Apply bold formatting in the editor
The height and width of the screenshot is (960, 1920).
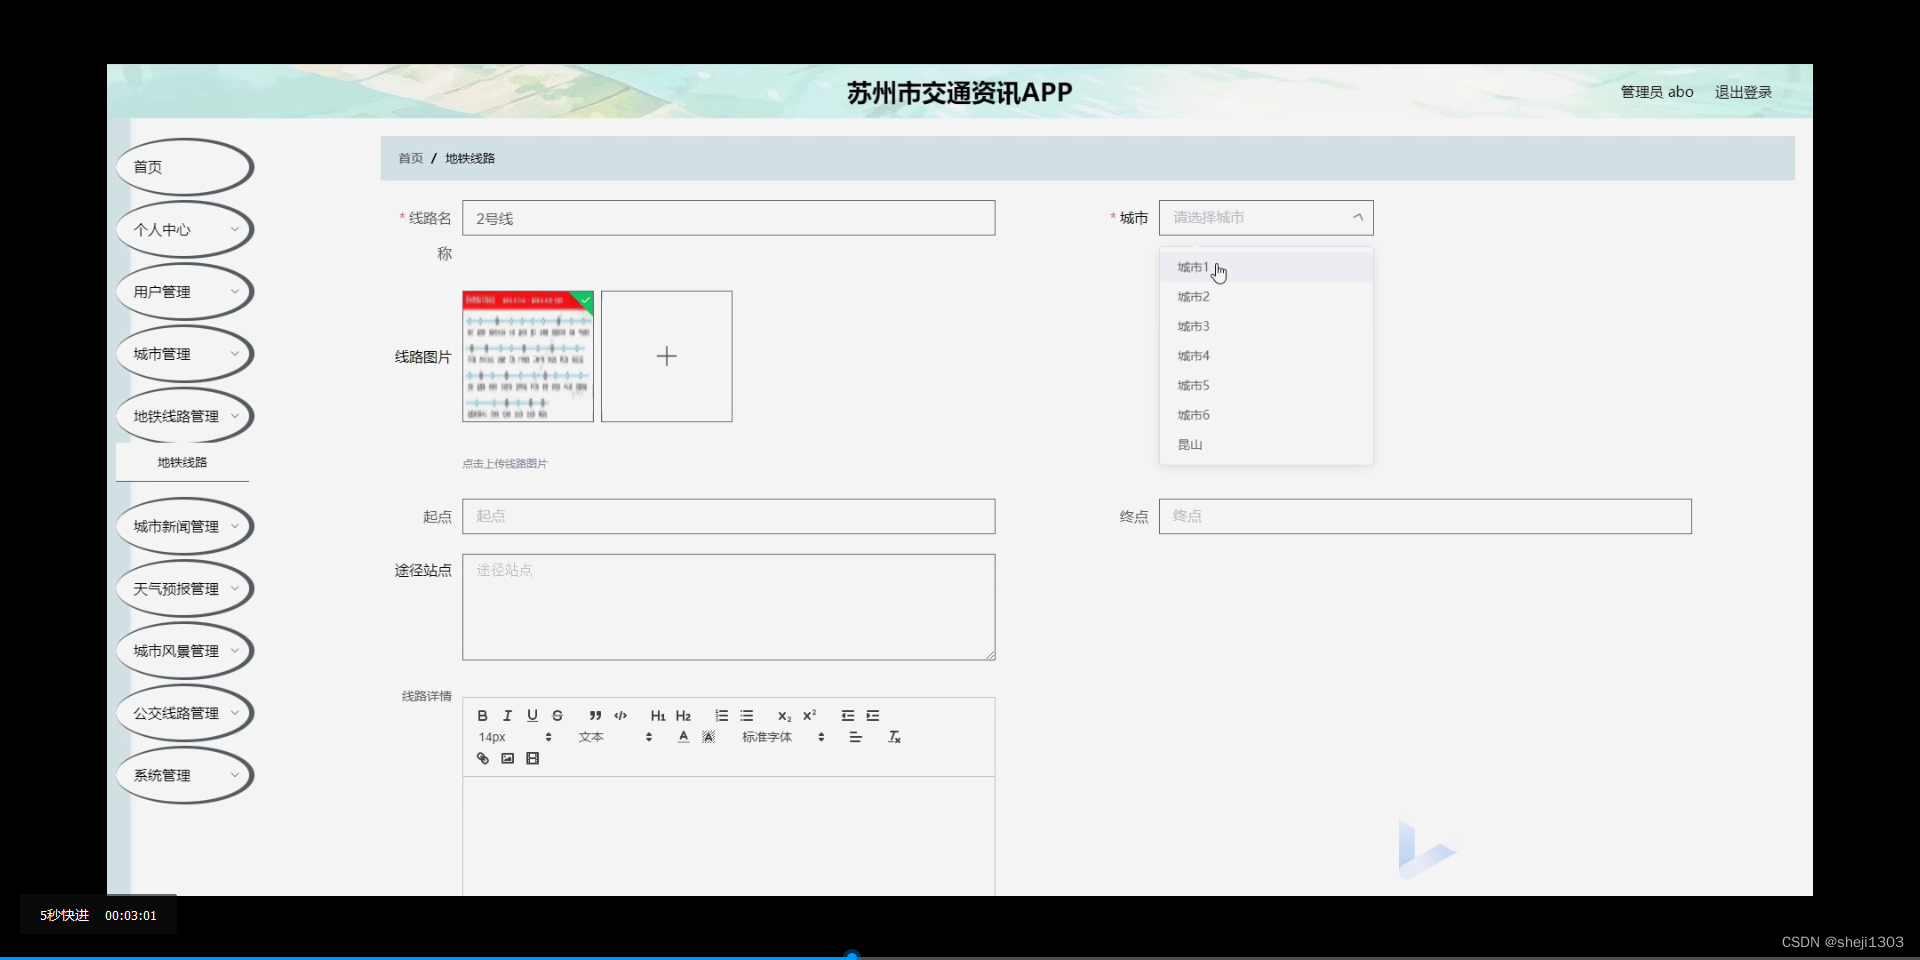tap(482, 715)
